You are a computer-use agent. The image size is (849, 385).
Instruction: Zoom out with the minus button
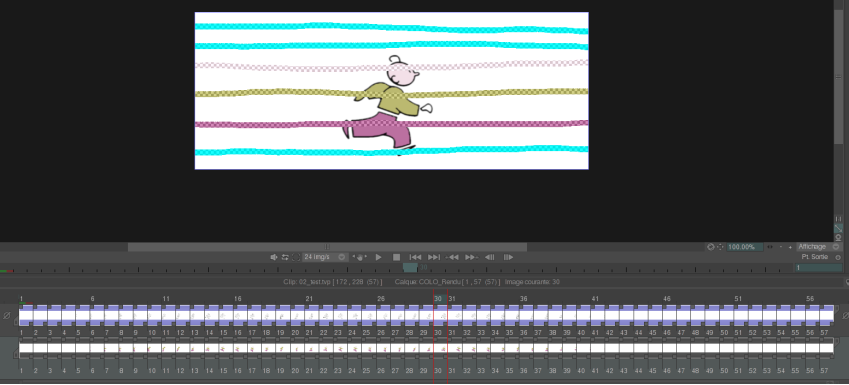[x=781, y=247]
